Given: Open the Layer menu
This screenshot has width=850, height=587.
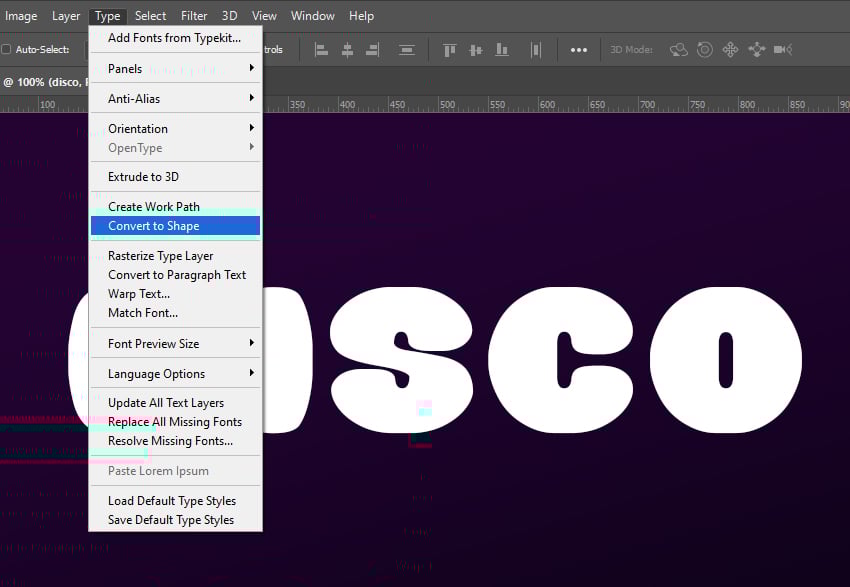Looking at the screenshot, I should [x=66, y=16].
